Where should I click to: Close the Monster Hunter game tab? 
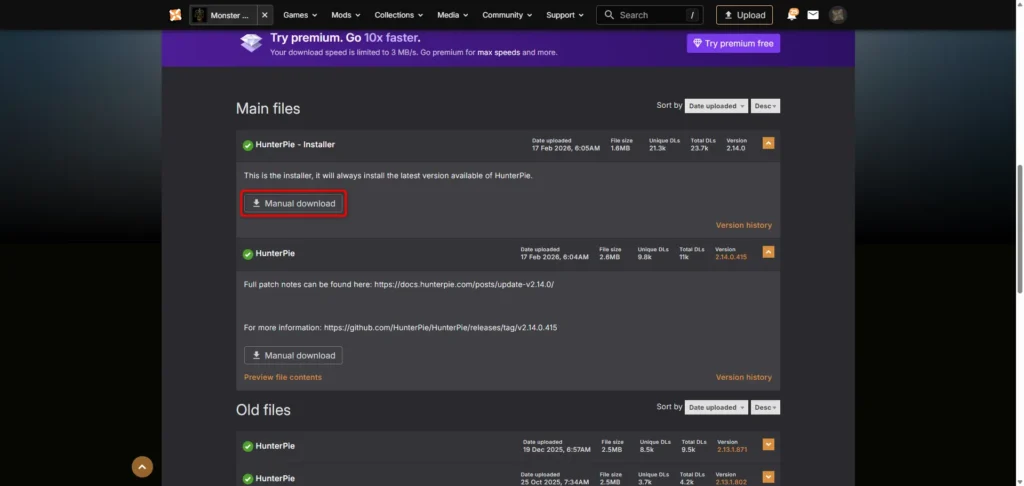click(264, 15)
